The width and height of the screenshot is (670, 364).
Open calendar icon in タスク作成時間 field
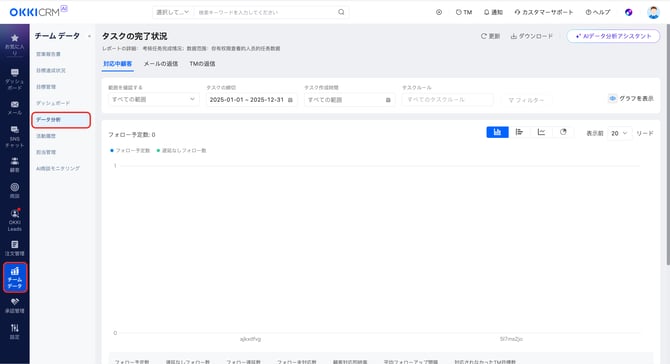click(x=388, y=100)
